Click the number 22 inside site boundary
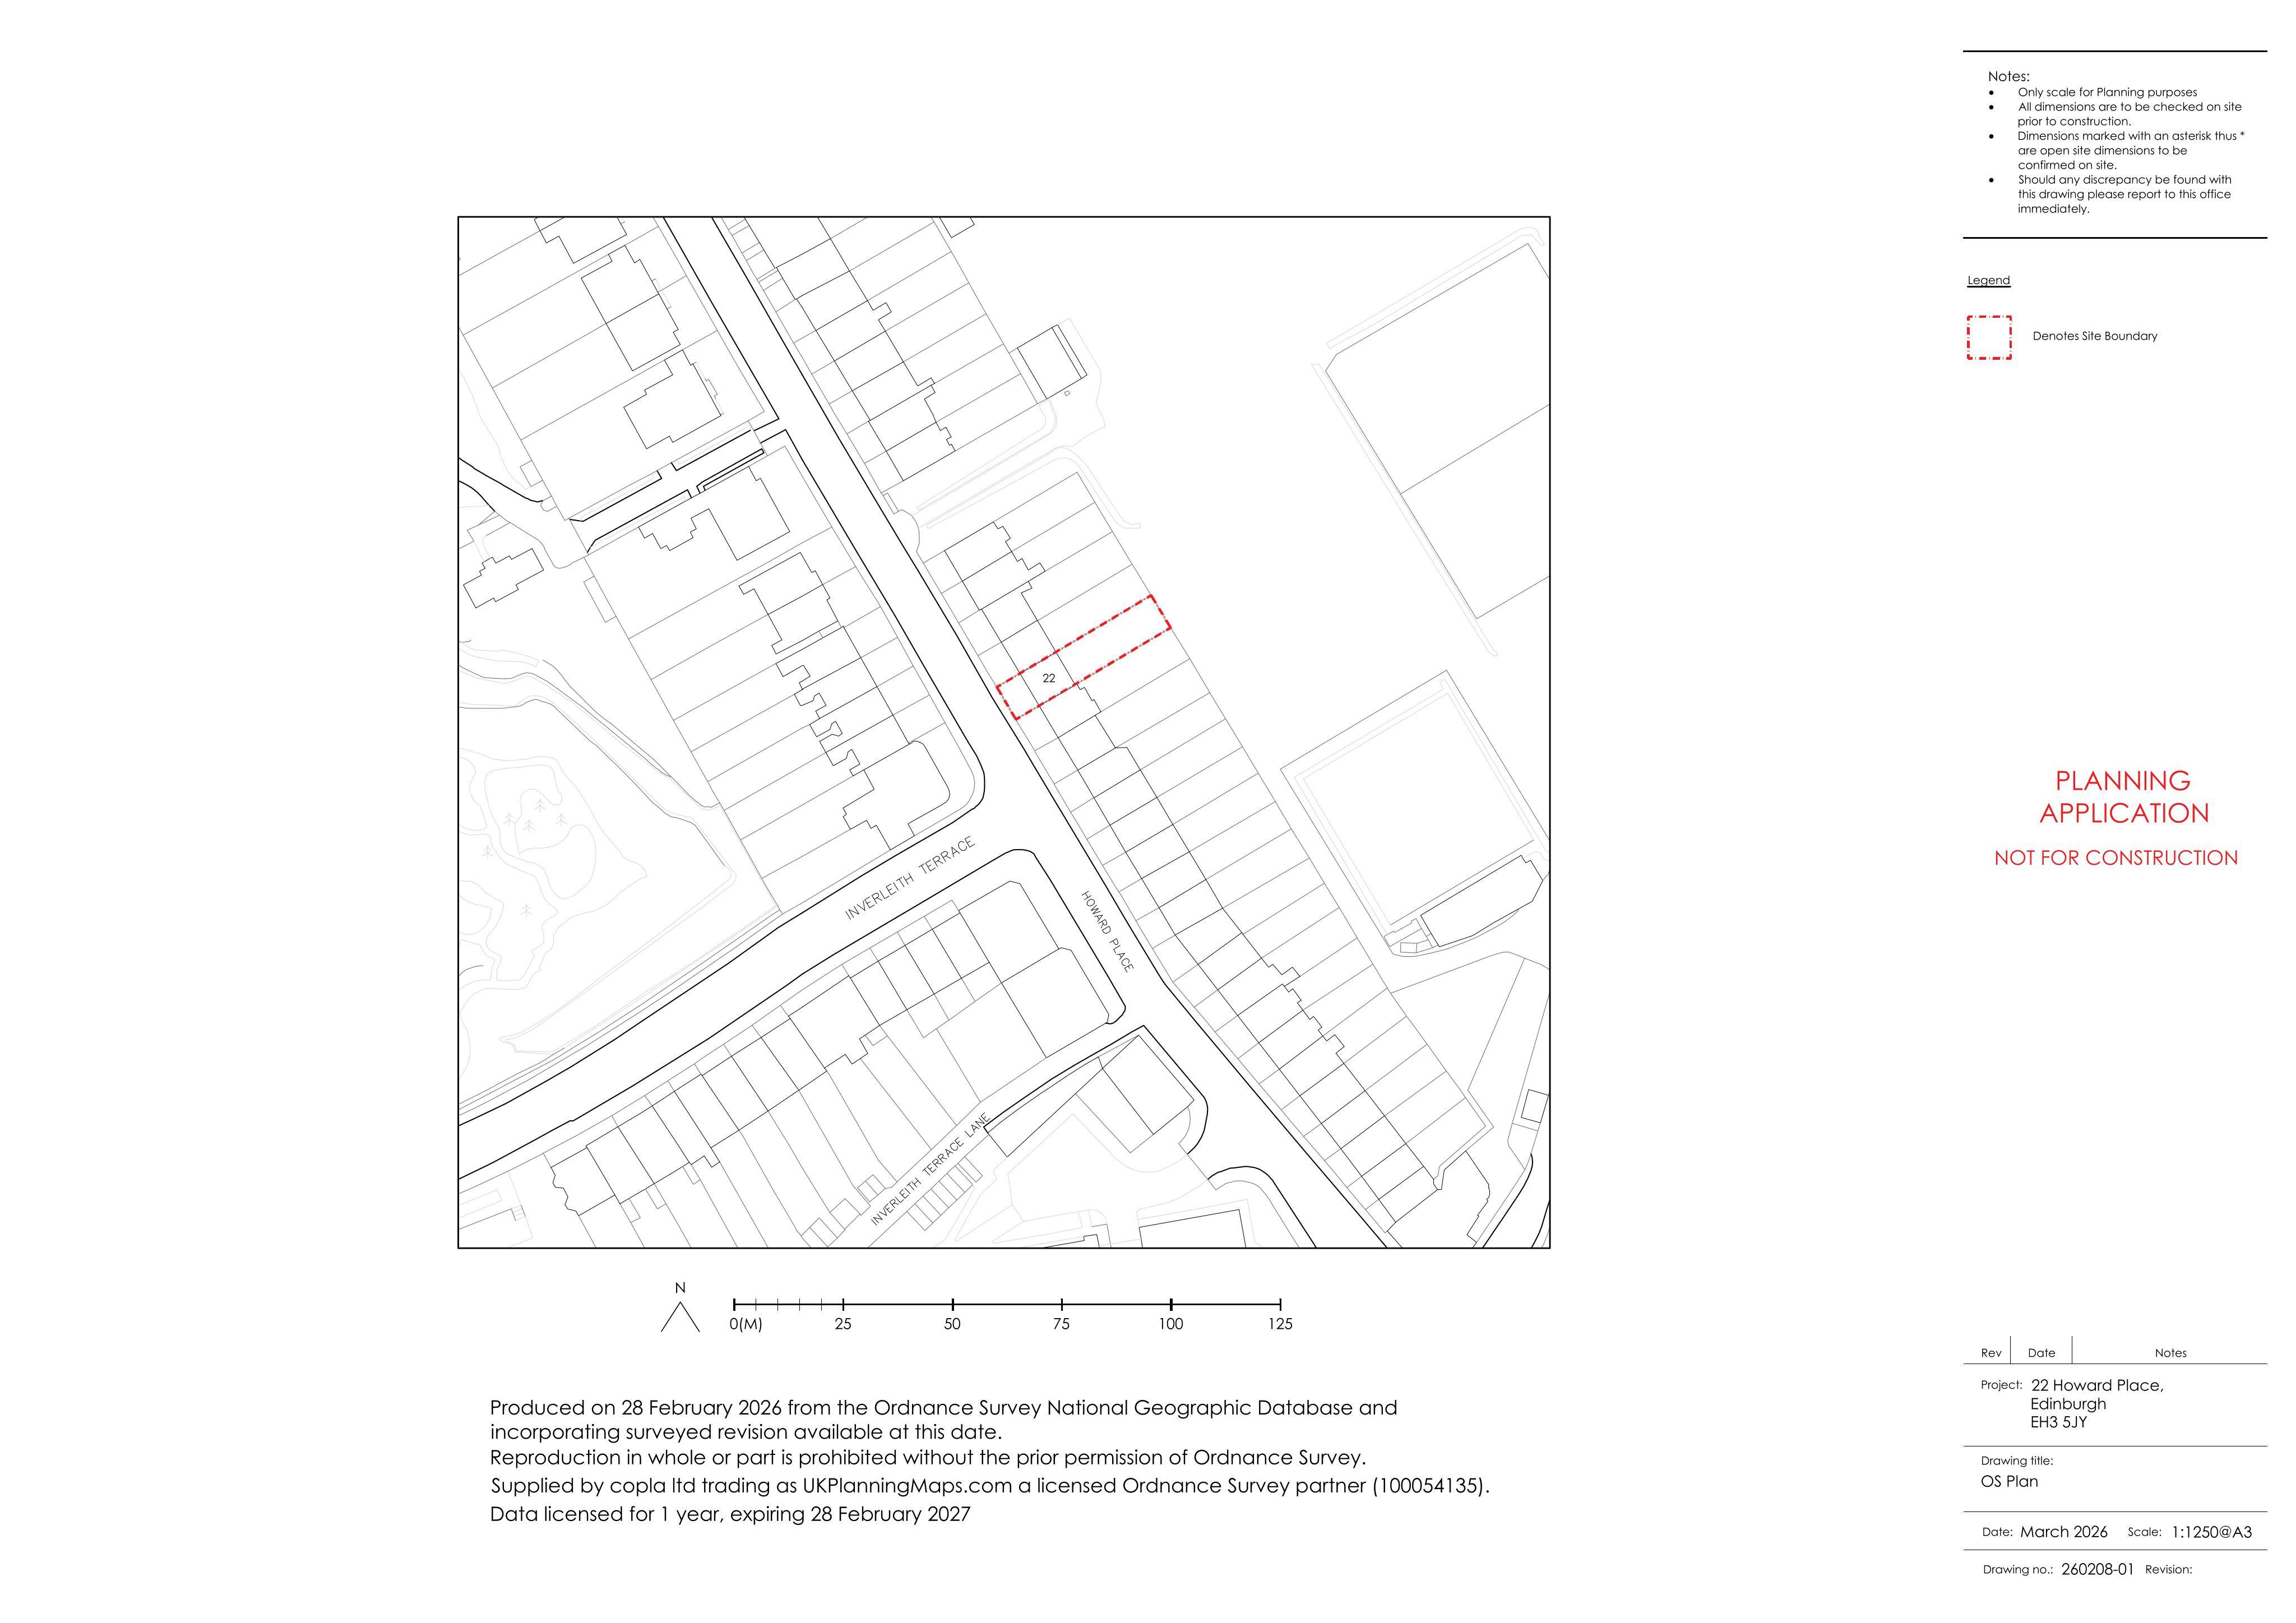Image resolution: width=2296 pixels, height=1623 pixels. click(1048, 678)
